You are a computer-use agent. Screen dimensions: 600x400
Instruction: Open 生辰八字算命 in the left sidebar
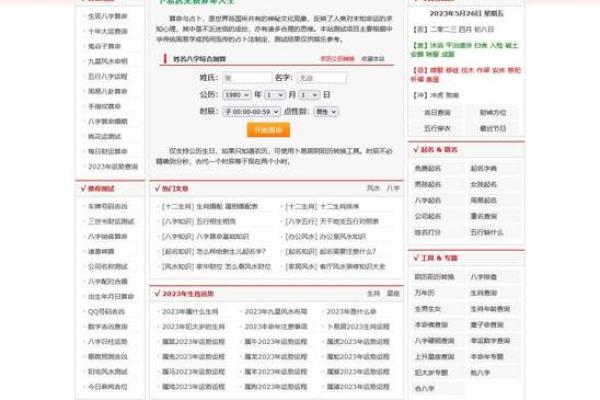108,16
